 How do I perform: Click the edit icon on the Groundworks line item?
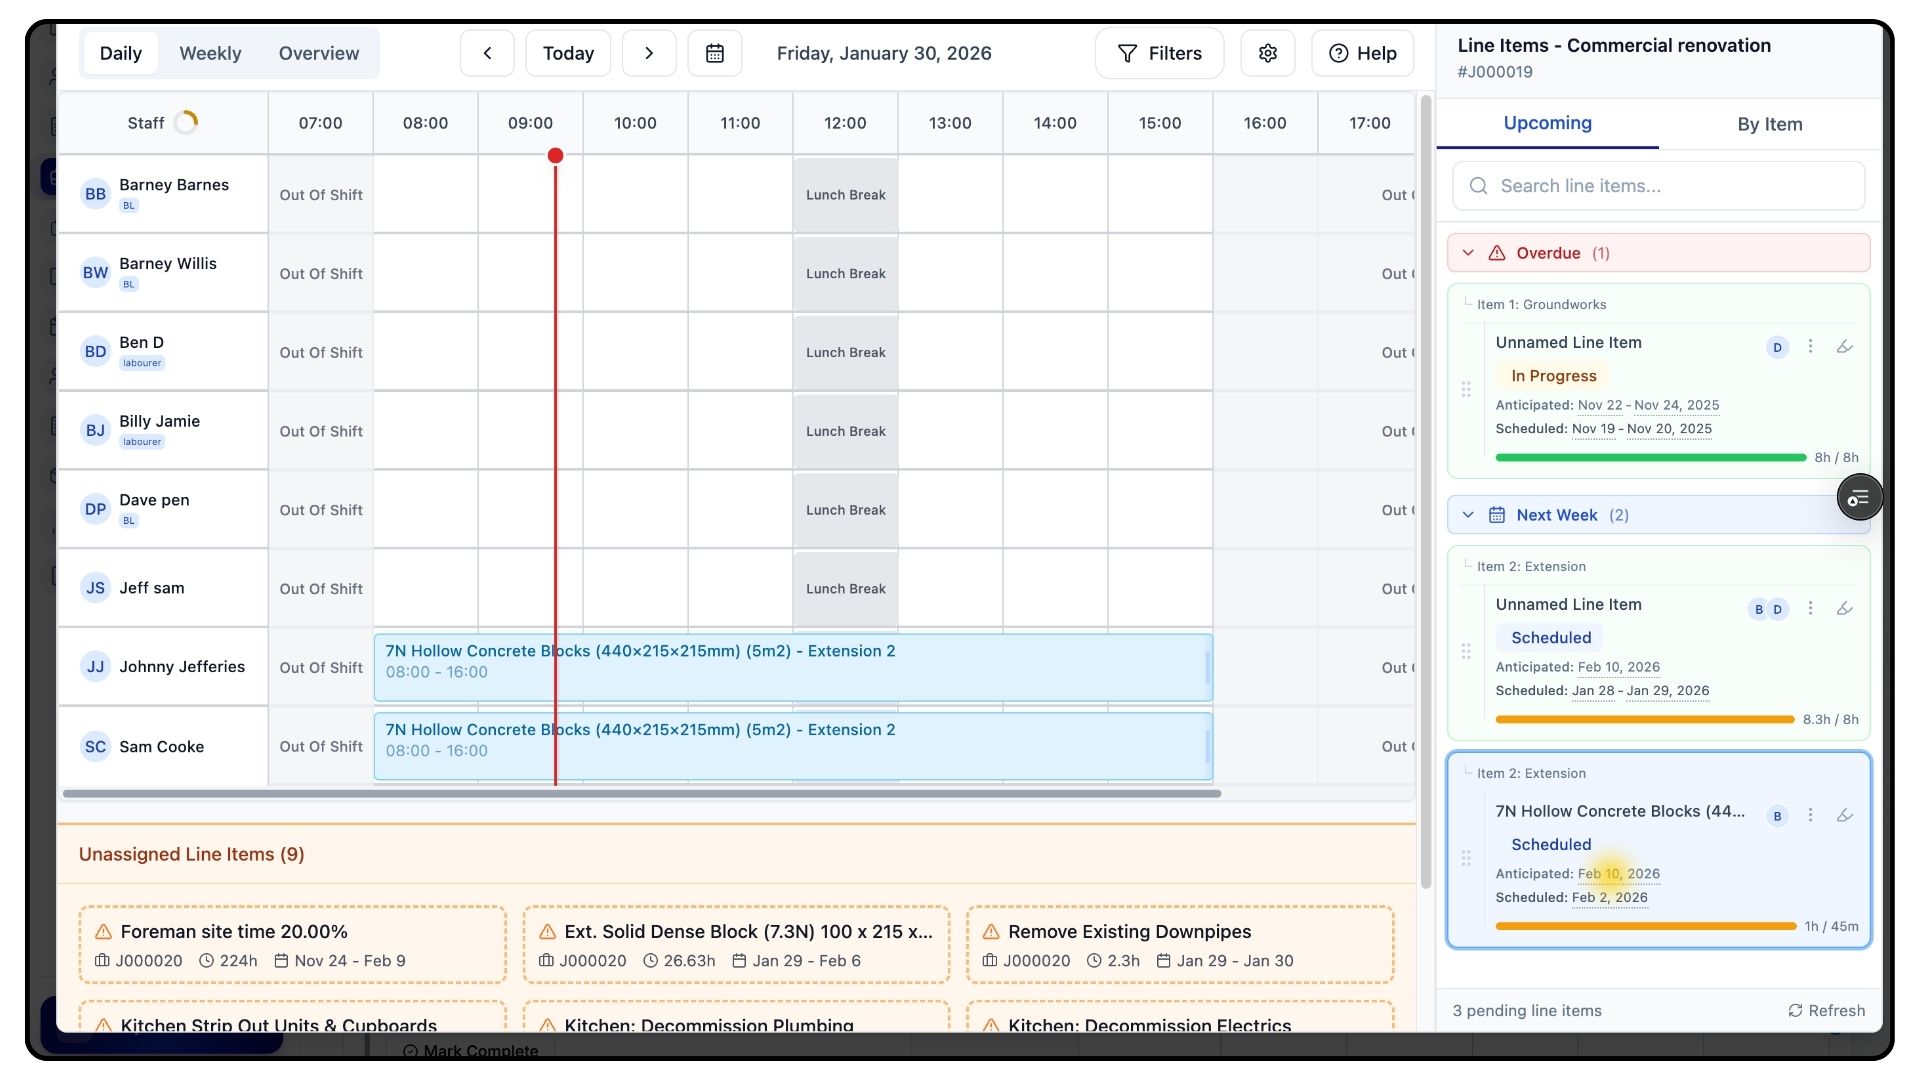1845,347
